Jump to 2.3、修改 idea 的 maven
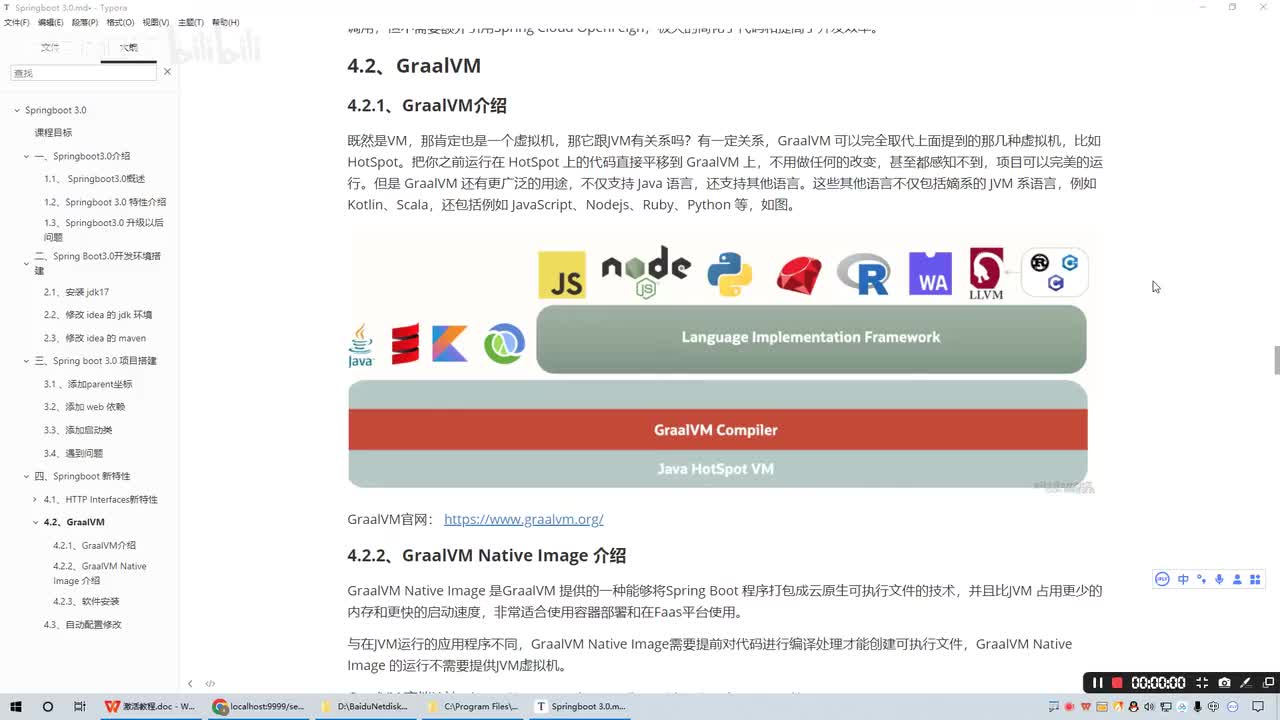1280x720 pixels. point(94,338)
